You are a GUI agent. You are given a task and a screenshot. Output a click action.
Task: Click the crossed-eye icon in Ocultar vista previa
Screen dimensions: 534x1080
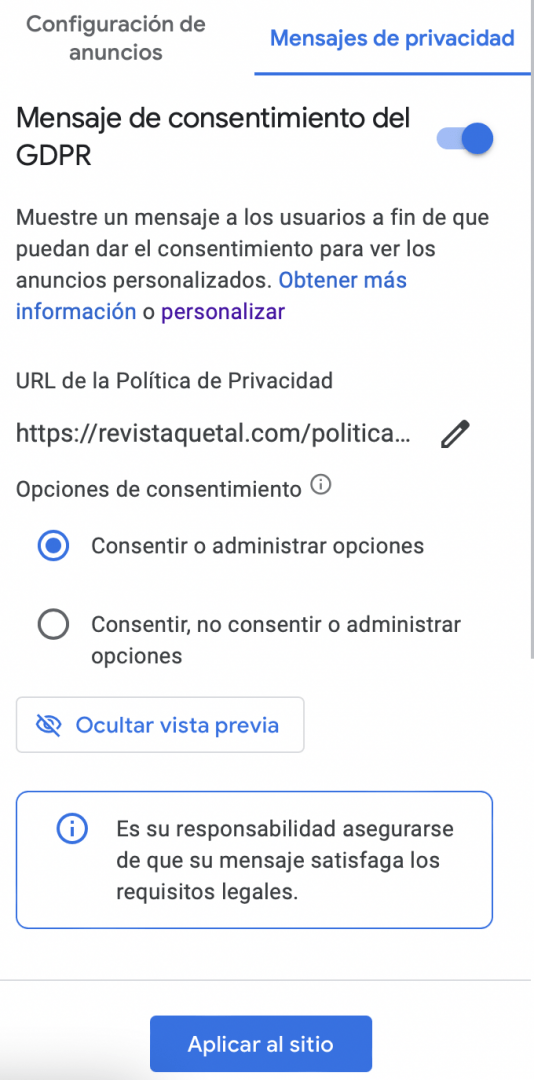(x=48, y=725)
